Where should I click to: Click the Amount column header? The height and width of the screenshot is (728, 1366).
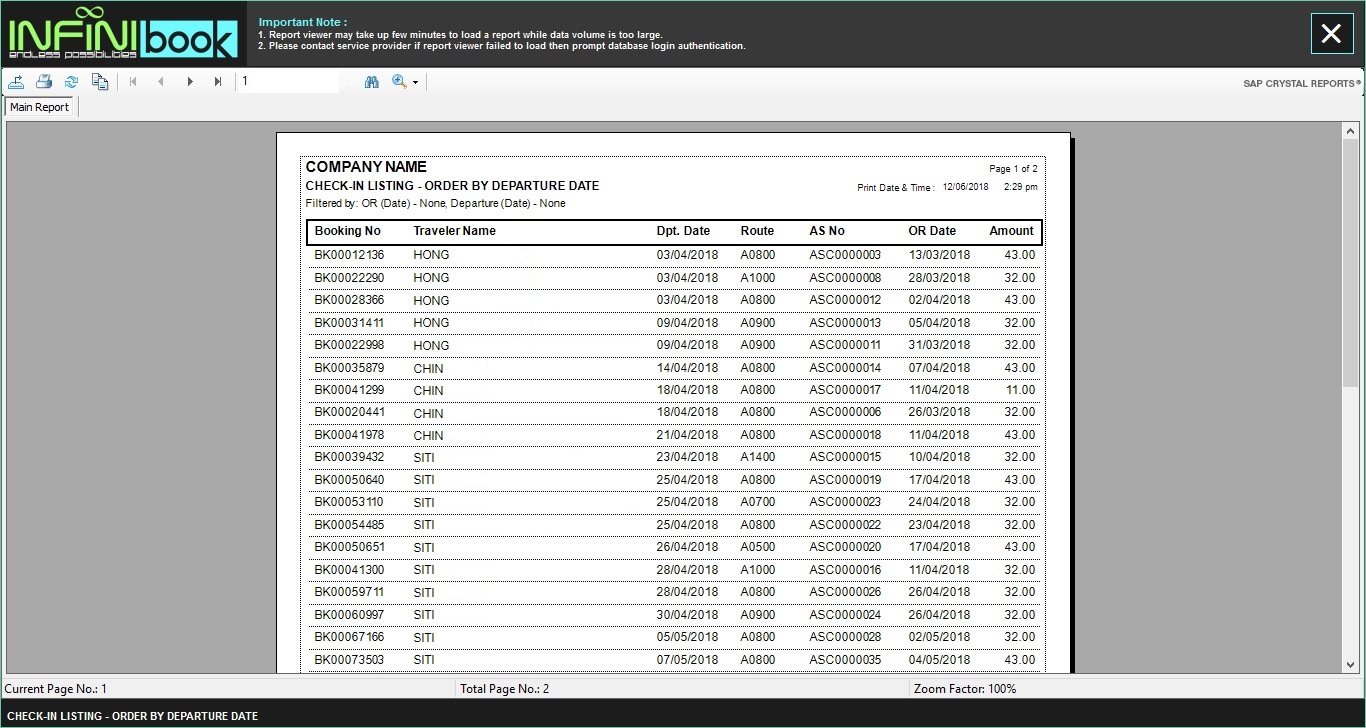[1011, 231]
